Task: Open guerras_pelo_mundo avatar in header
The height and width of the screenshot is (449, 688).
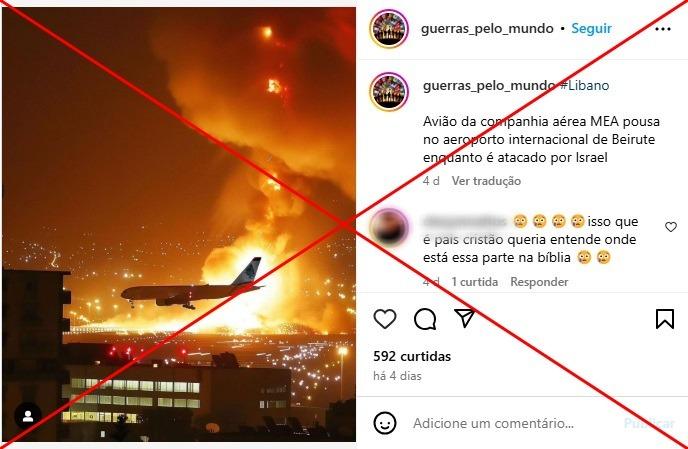Action: 389,29
